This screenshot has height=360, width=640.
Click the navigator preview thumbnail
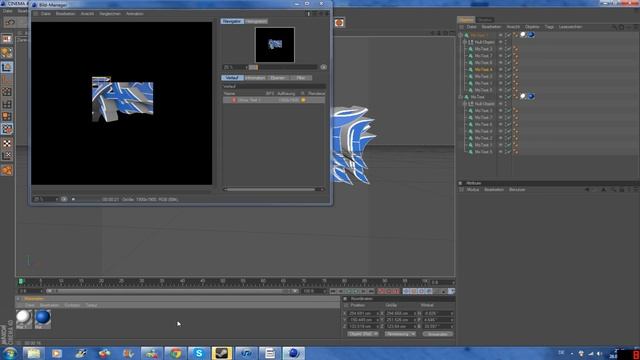click(x=275, y=45)
